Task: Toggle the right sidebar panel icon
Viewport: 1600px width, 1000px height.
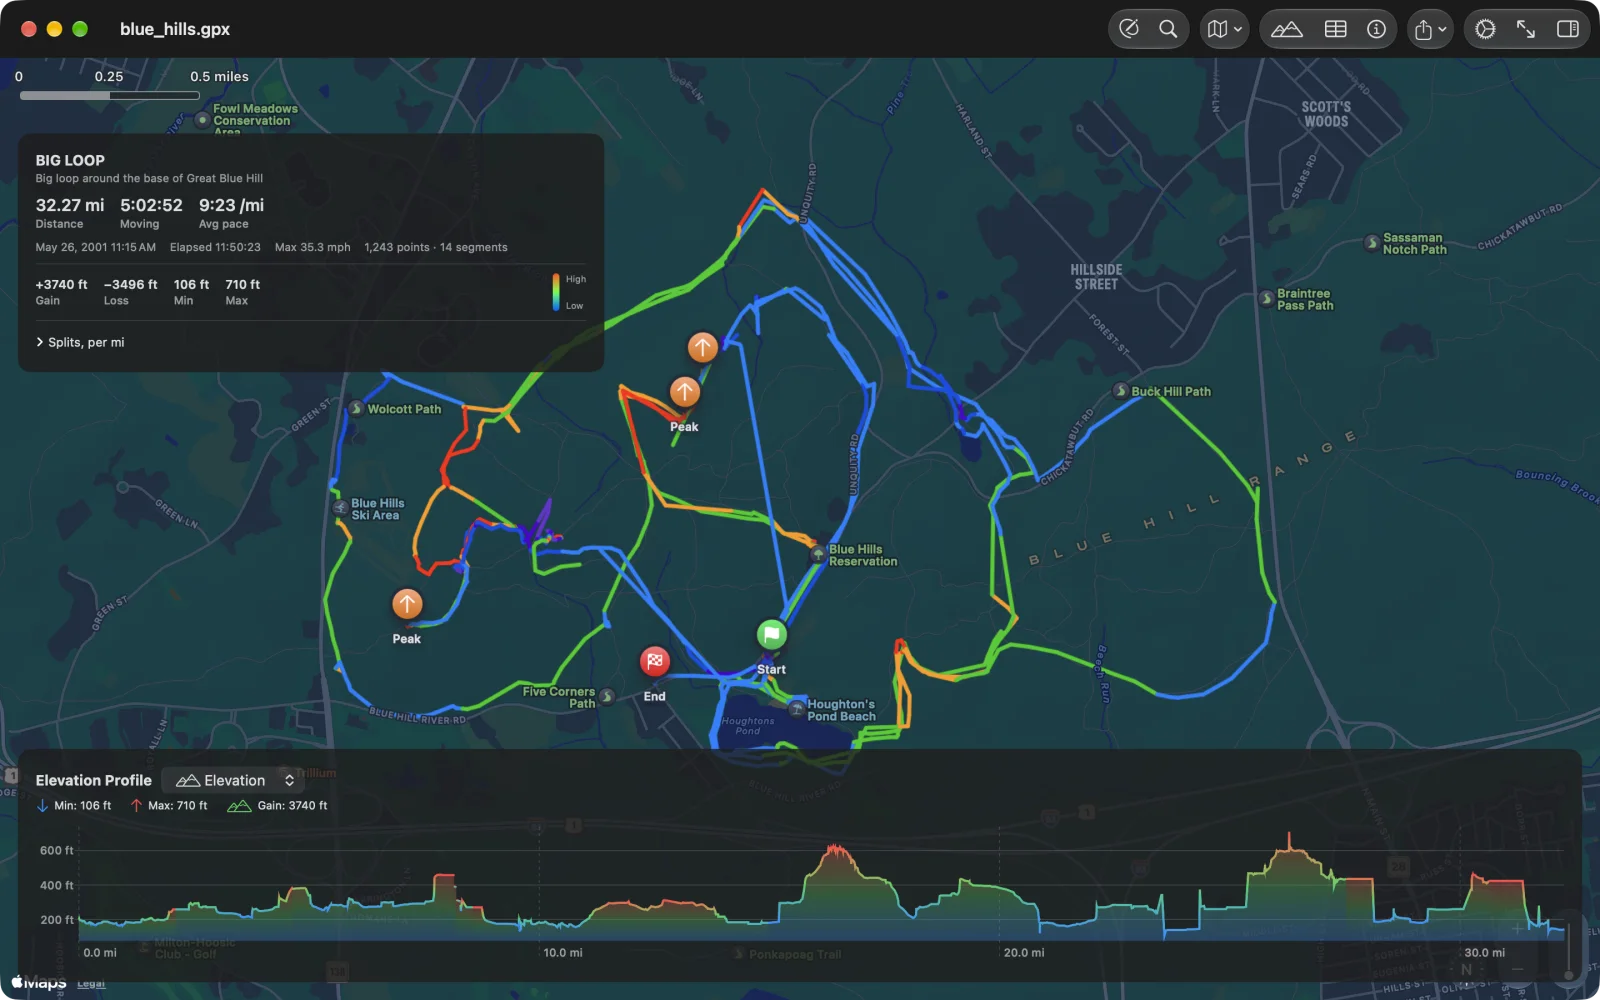Action: click(x=1568, y=29)
